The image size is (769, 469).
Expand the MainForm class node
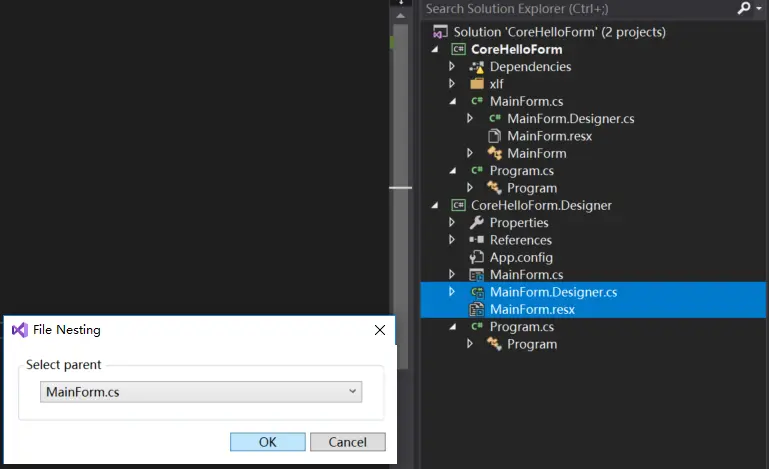coord(470,153)
